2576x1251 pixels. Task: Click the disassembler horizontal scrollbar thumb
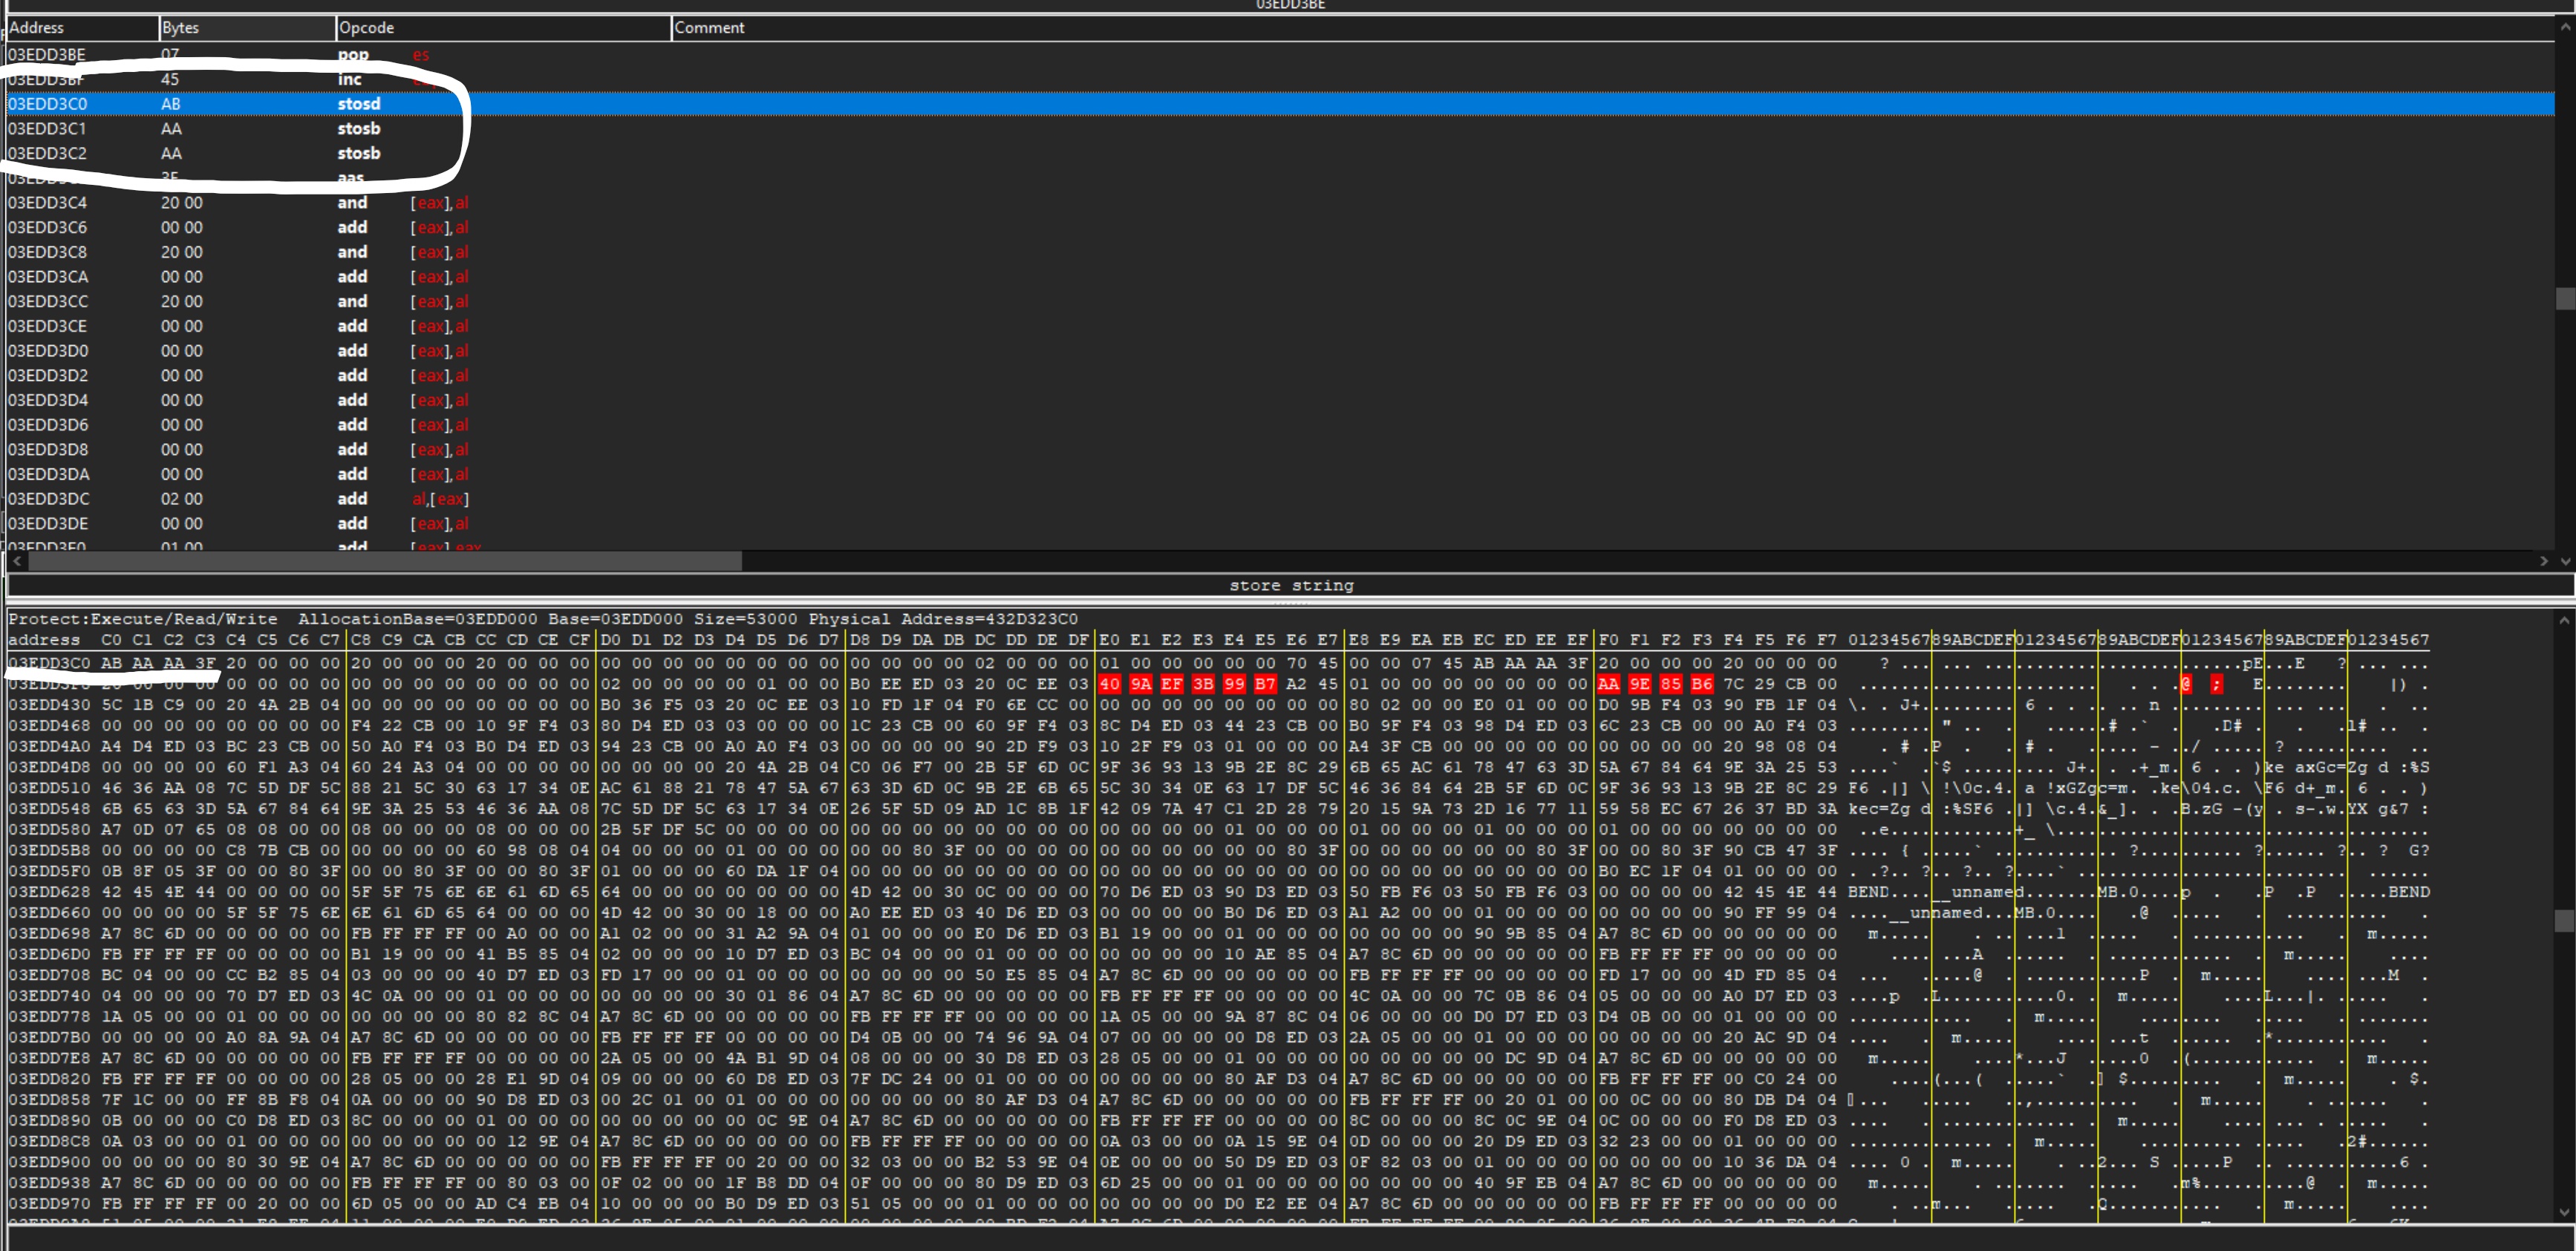[385, 561]
